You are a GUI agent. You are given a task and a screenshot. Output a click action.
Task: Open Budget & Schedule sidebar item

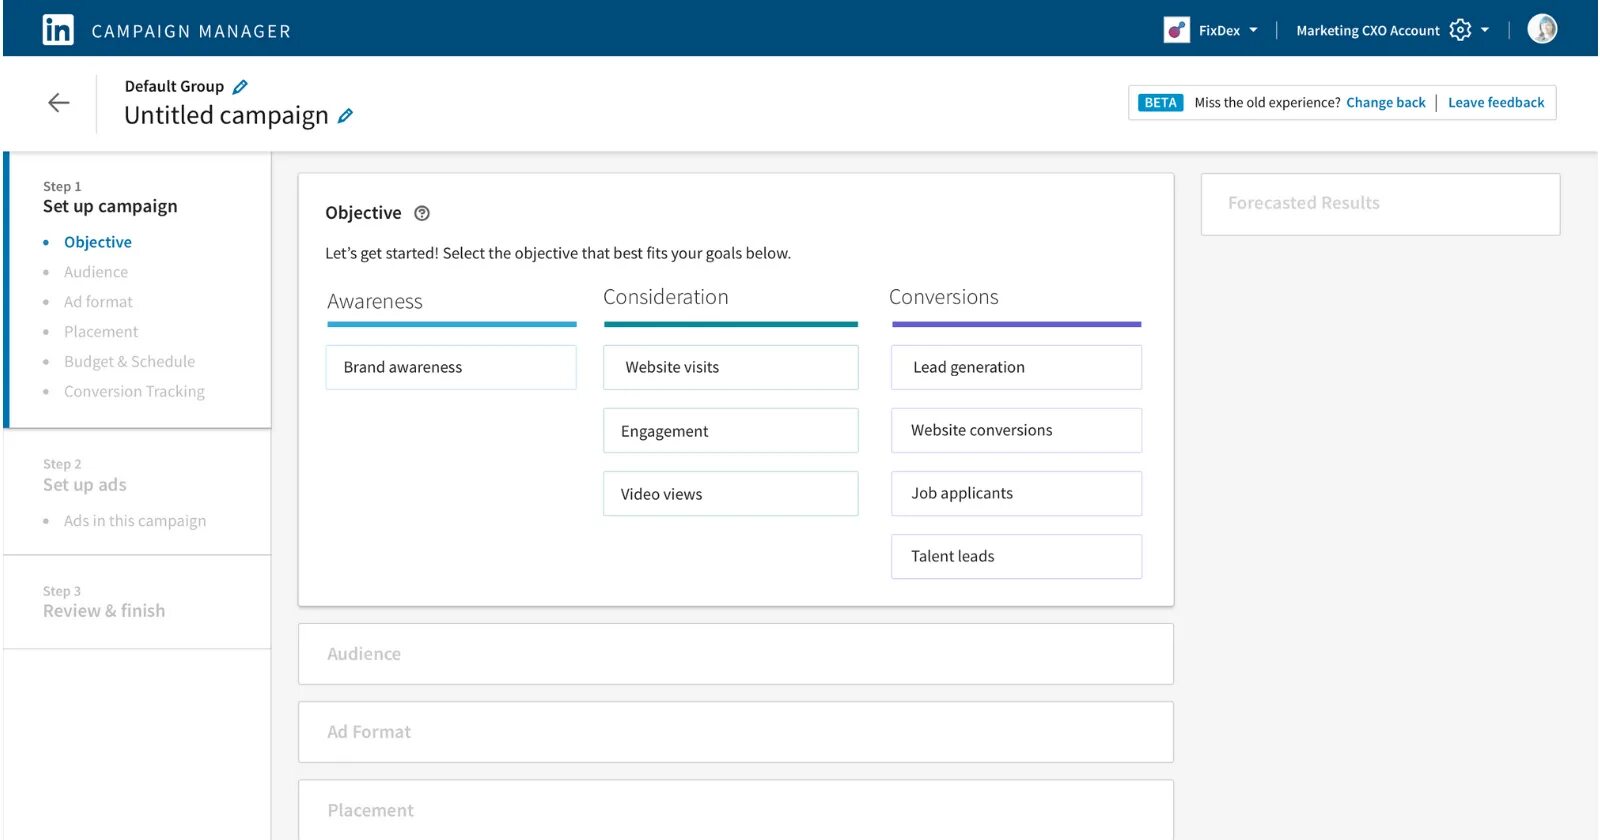(x=129, y=362)
